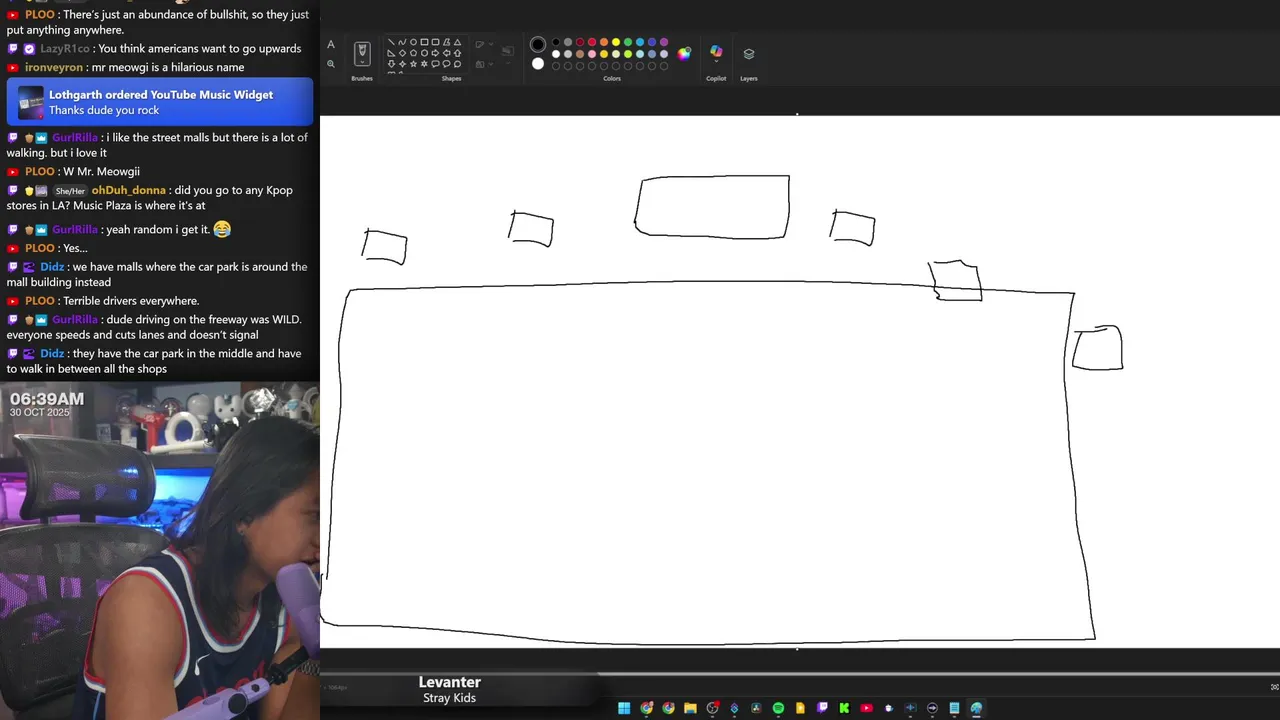Select the Rounded rectangle shape
The image size is (1280, 720).
(435, 42)
